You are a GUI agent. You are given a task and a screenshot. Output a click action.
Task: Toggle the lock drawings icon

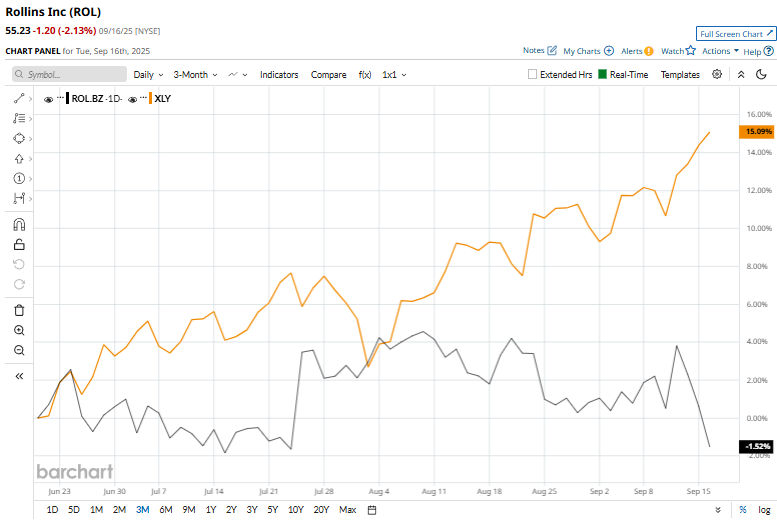pos(19,244)
